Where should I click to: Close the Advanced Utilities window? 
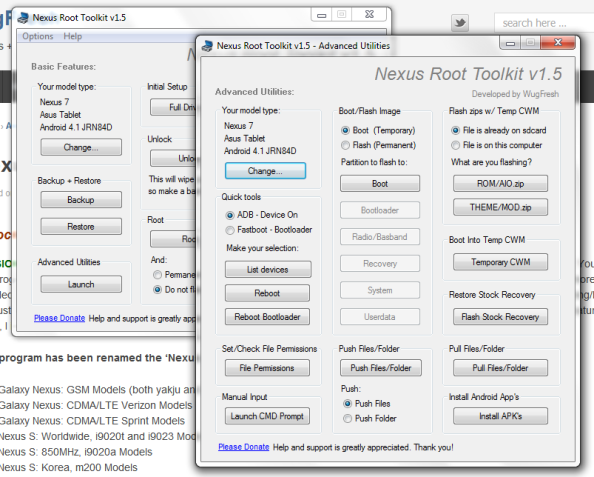tap(558, 43)
